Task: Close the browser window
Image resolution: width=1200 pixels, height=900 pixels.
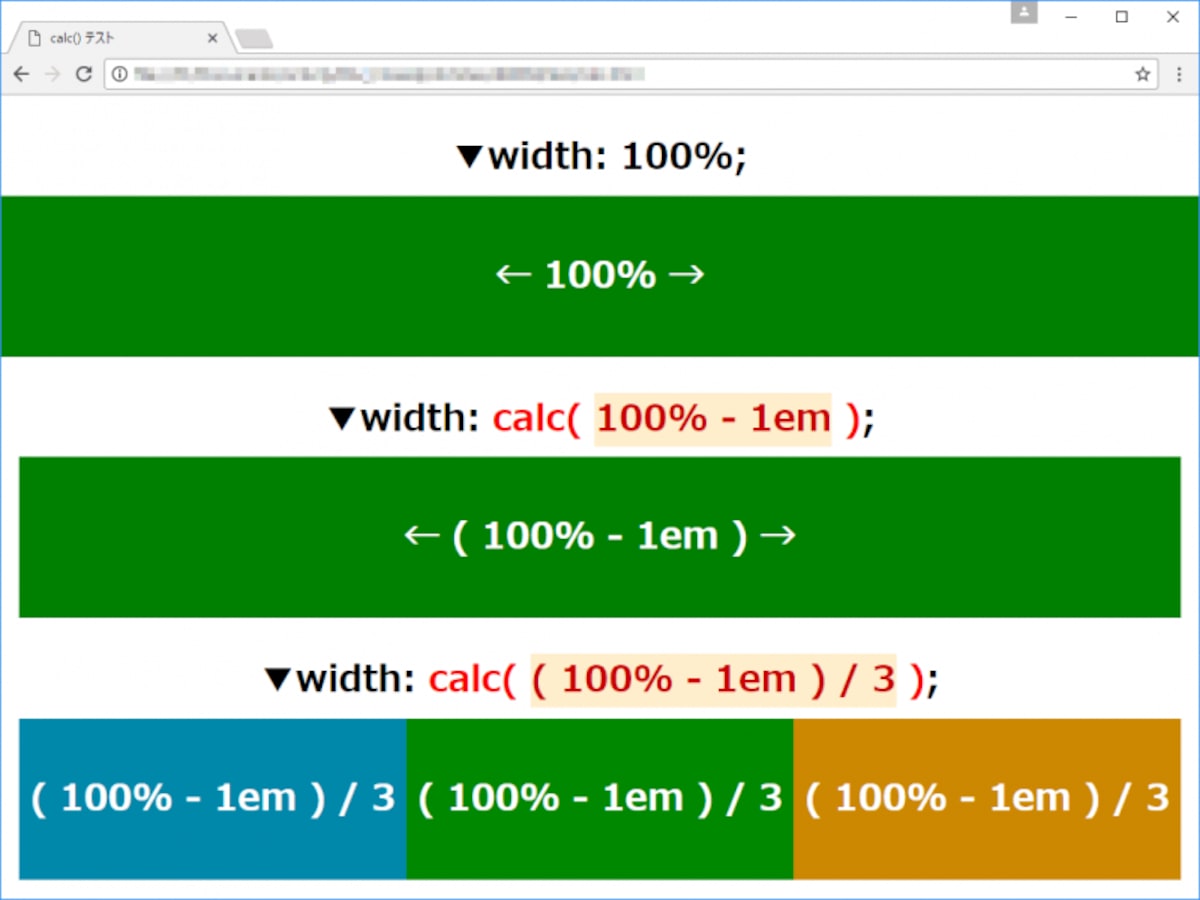Action: 1173,16
